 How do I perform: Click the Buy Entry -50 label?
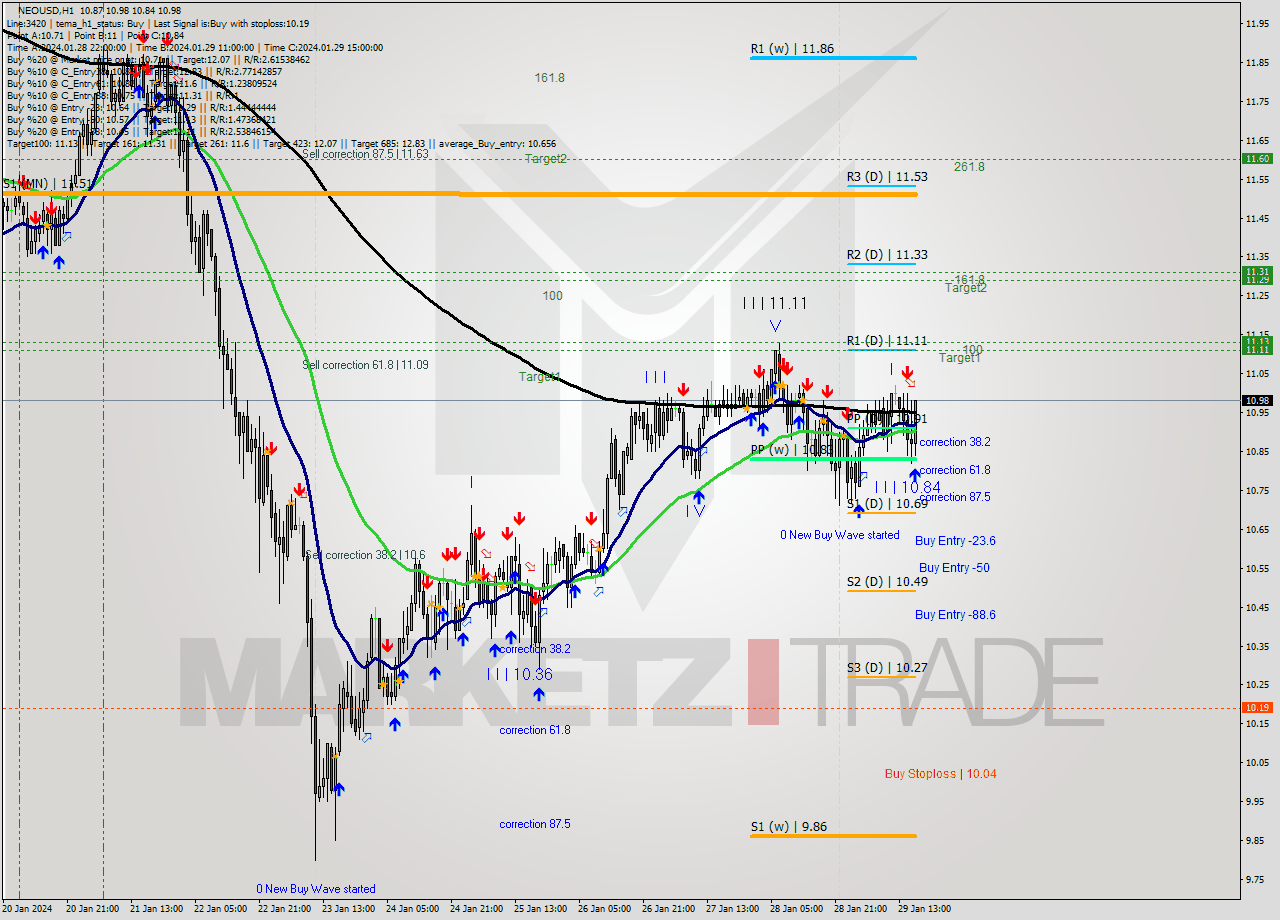(x=954, y=568)
